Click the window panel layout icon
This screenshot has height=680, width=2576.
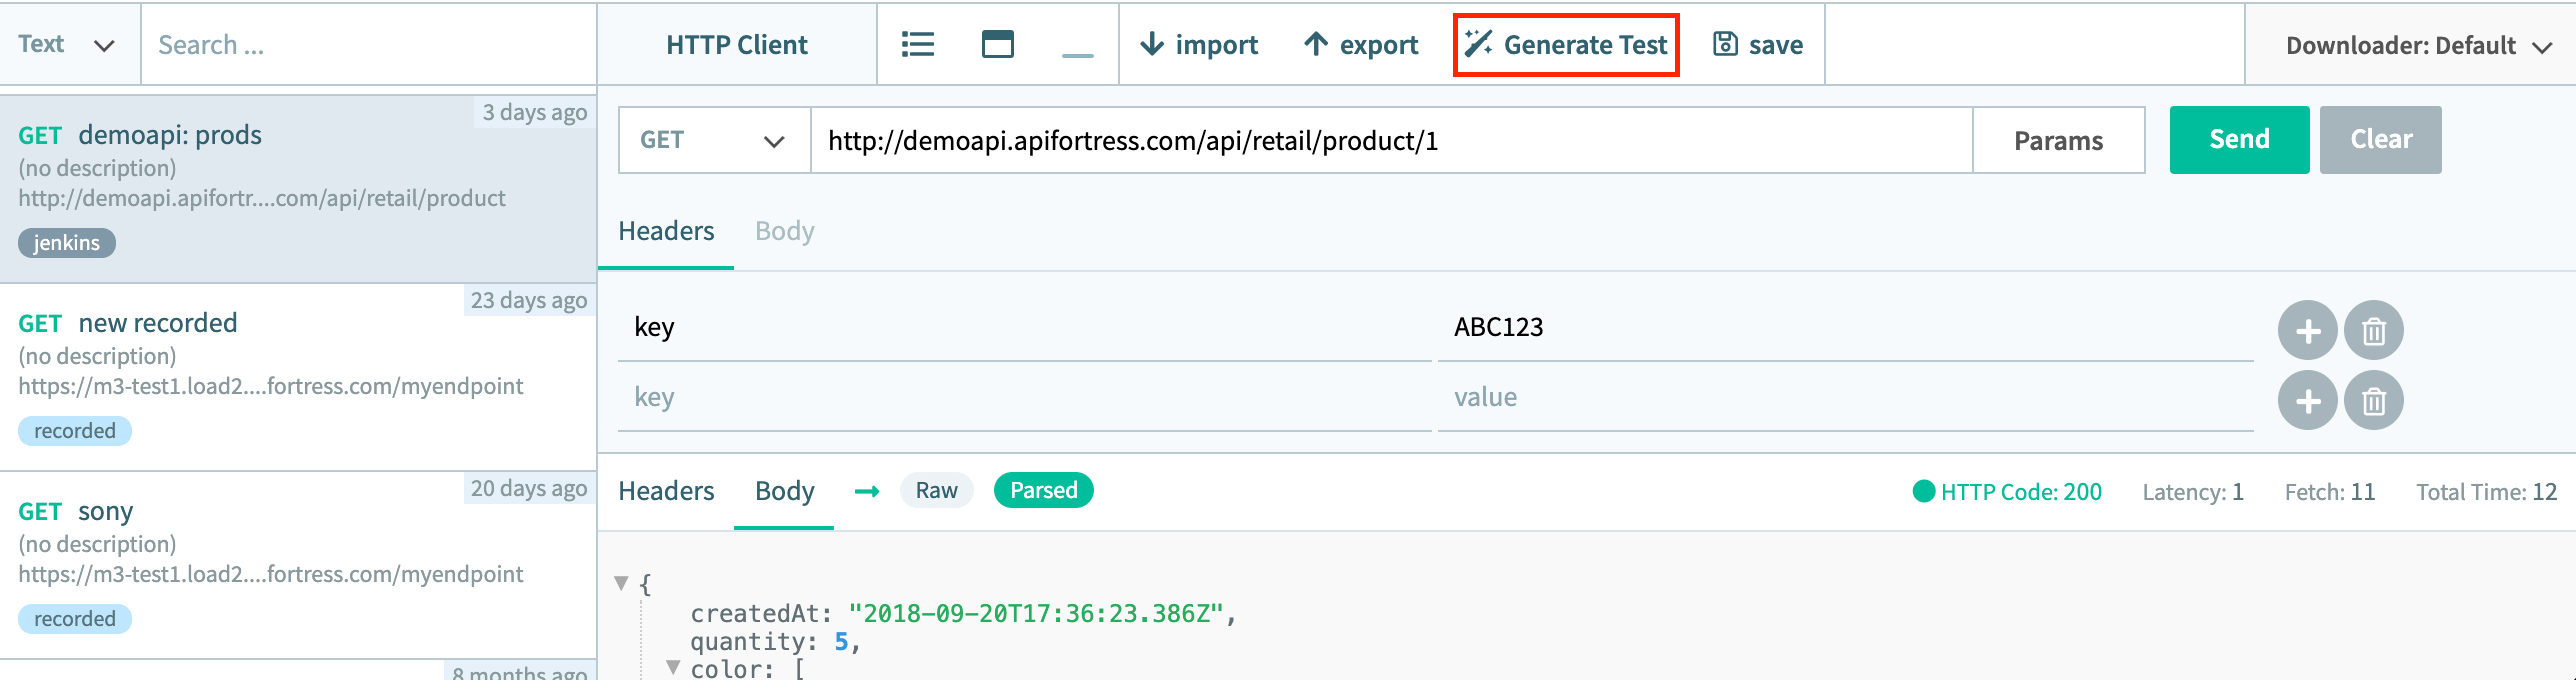click(997, 44)
